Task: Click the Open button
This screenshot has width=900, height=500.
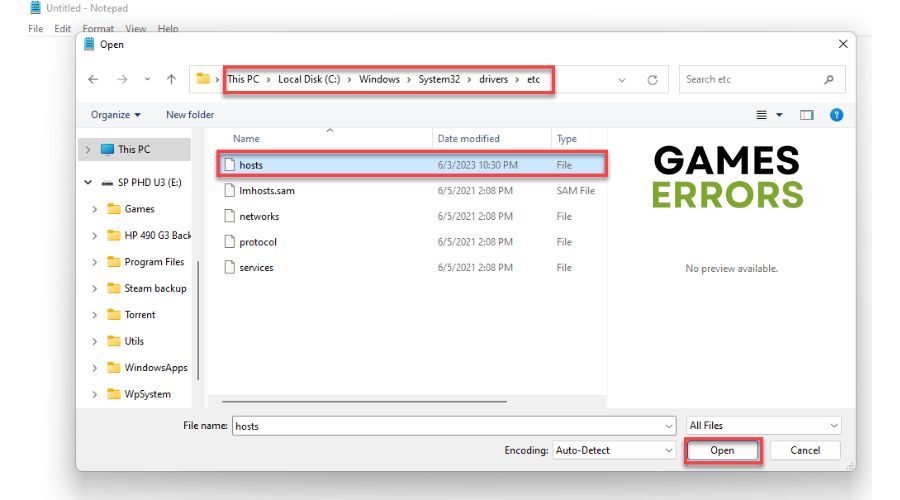Action: click(x=722, y=451)
